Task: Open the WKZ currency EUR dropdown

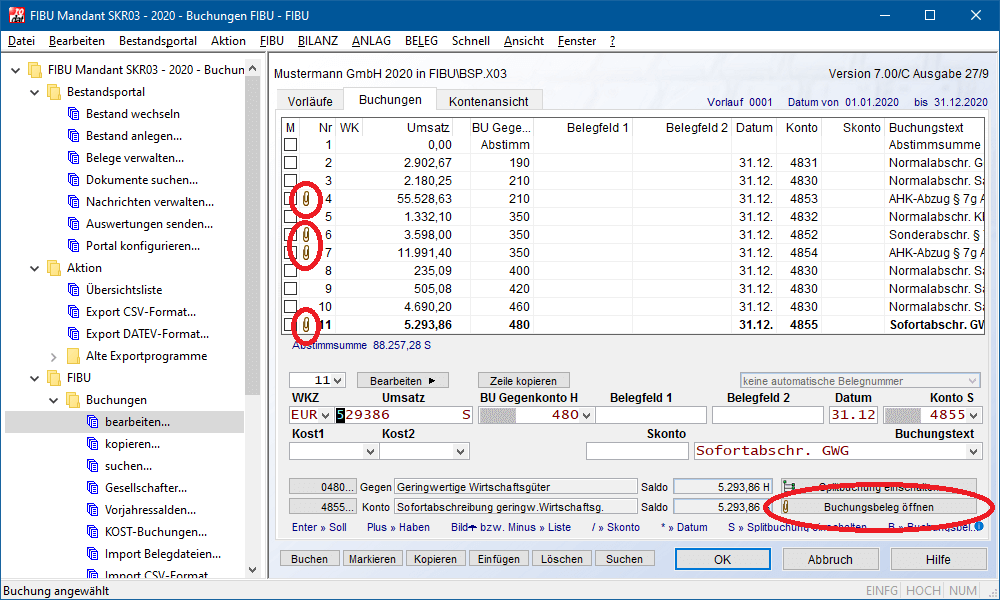Action: coord(325,415)
